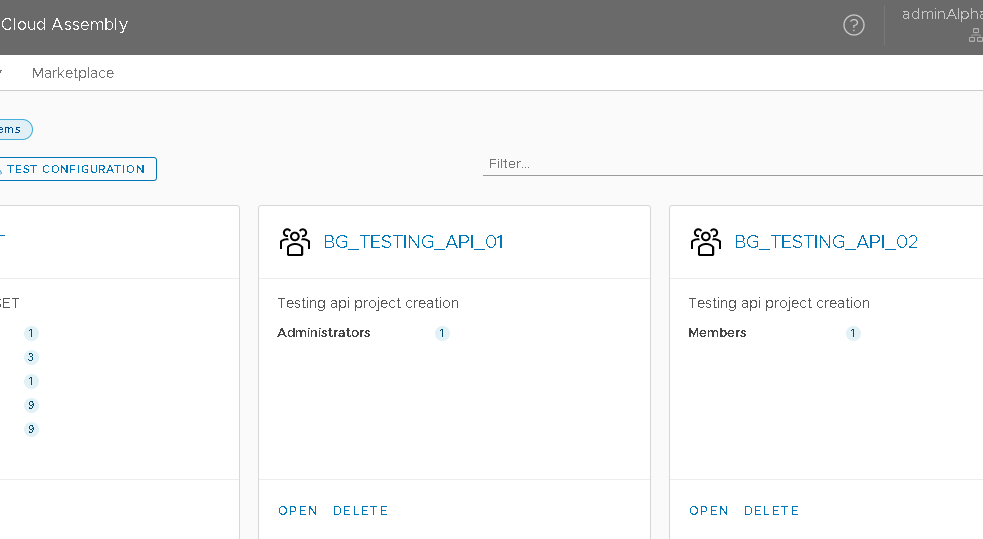Click the BG_TESTING_API_02 project group icon
The height and width of the screenshot is (539, 983).
click(x=706, y=242)
